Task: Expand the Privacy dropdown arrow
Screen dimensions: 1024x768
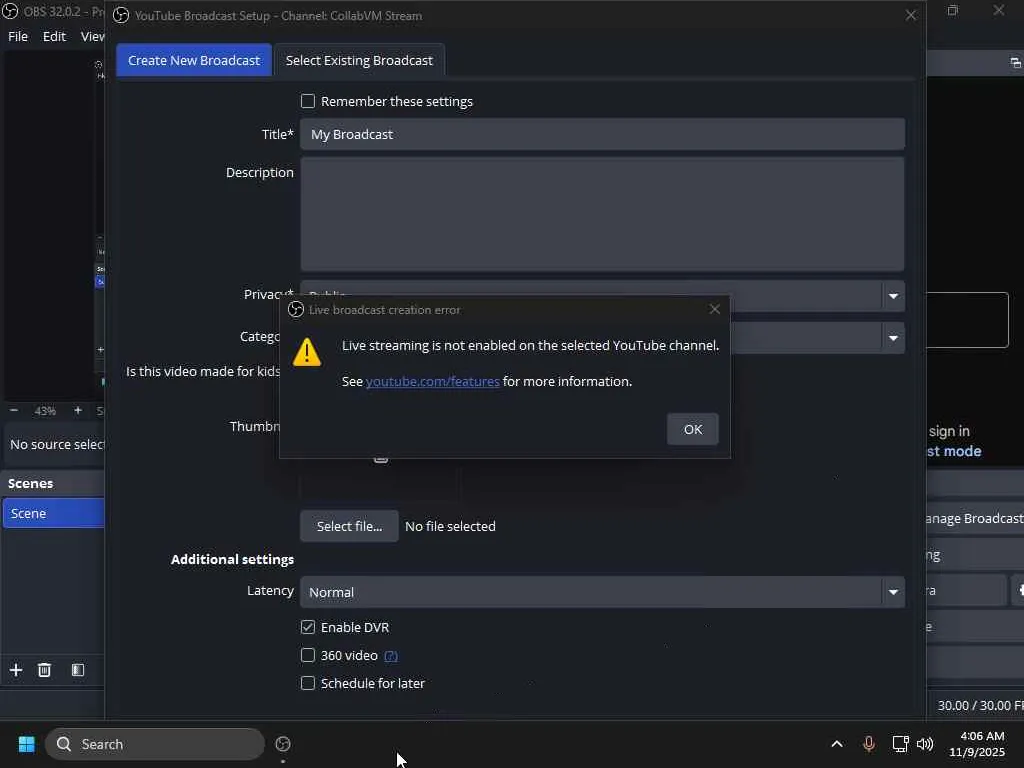Action: 893,296
